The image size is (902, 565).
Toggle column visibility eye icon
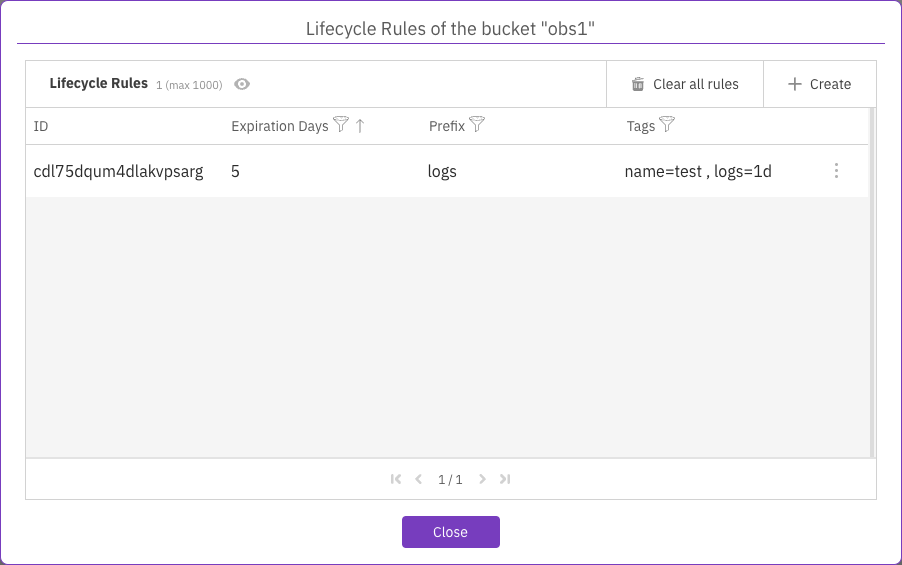pos(241,84)
